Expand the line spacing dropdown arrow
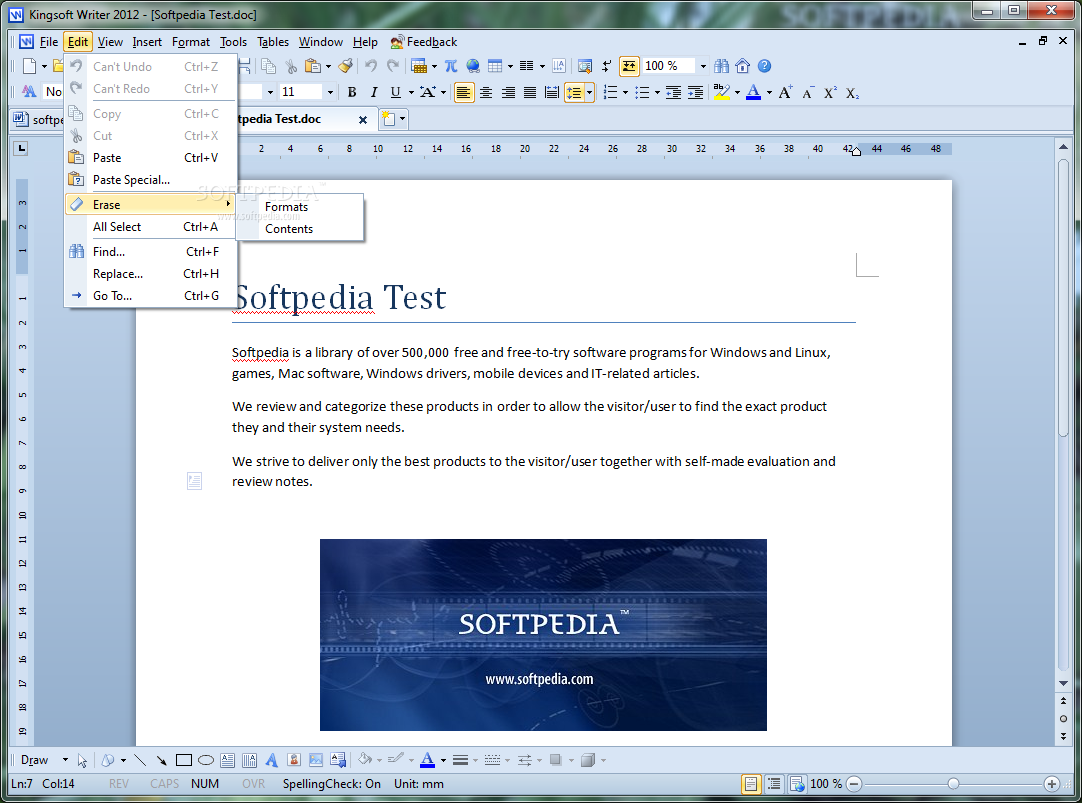Viewport: 1082px width, 803px height. click(589, 92)
